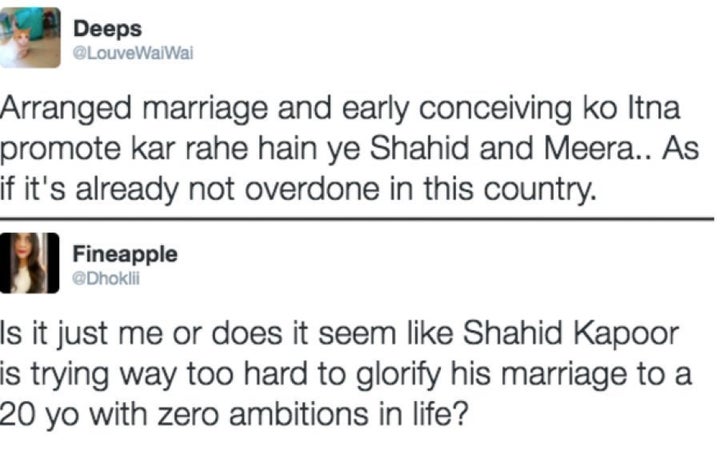Open the @Dhoklii handle

point(106,279)
